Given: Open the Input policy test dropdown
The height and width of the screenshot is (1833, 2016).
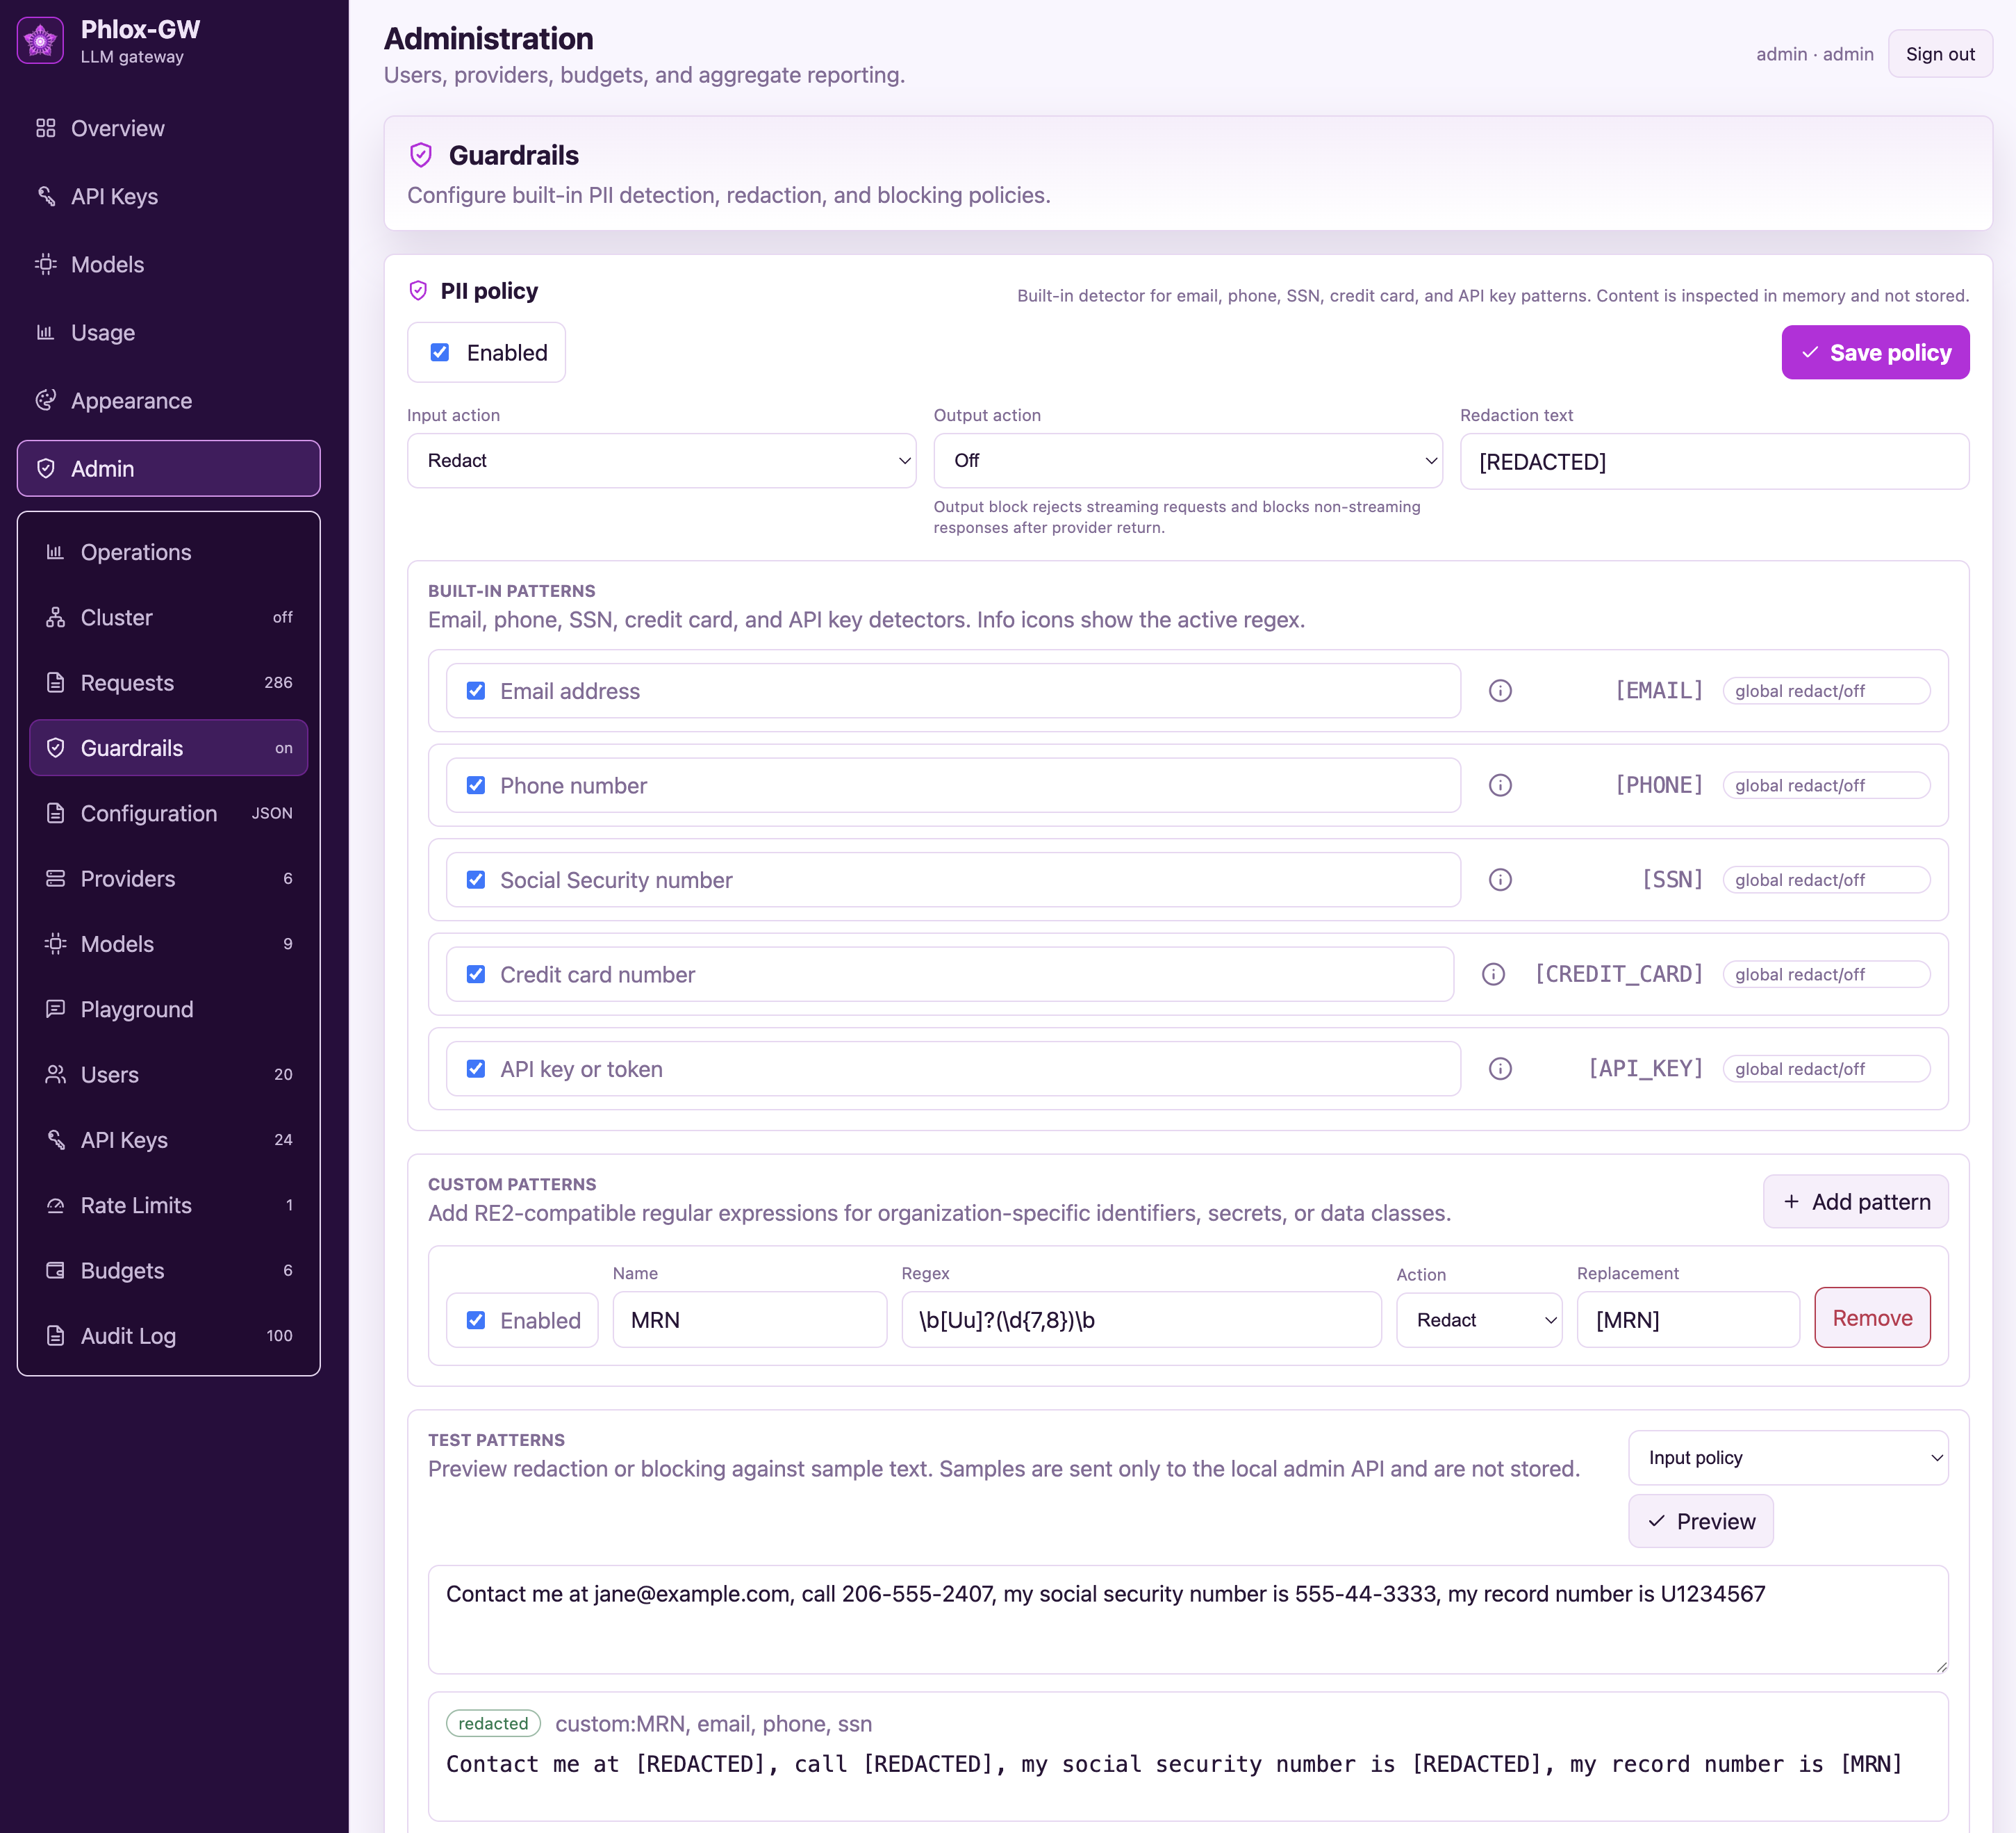Looking at the screenshot, I should tap(1788, 1457).
